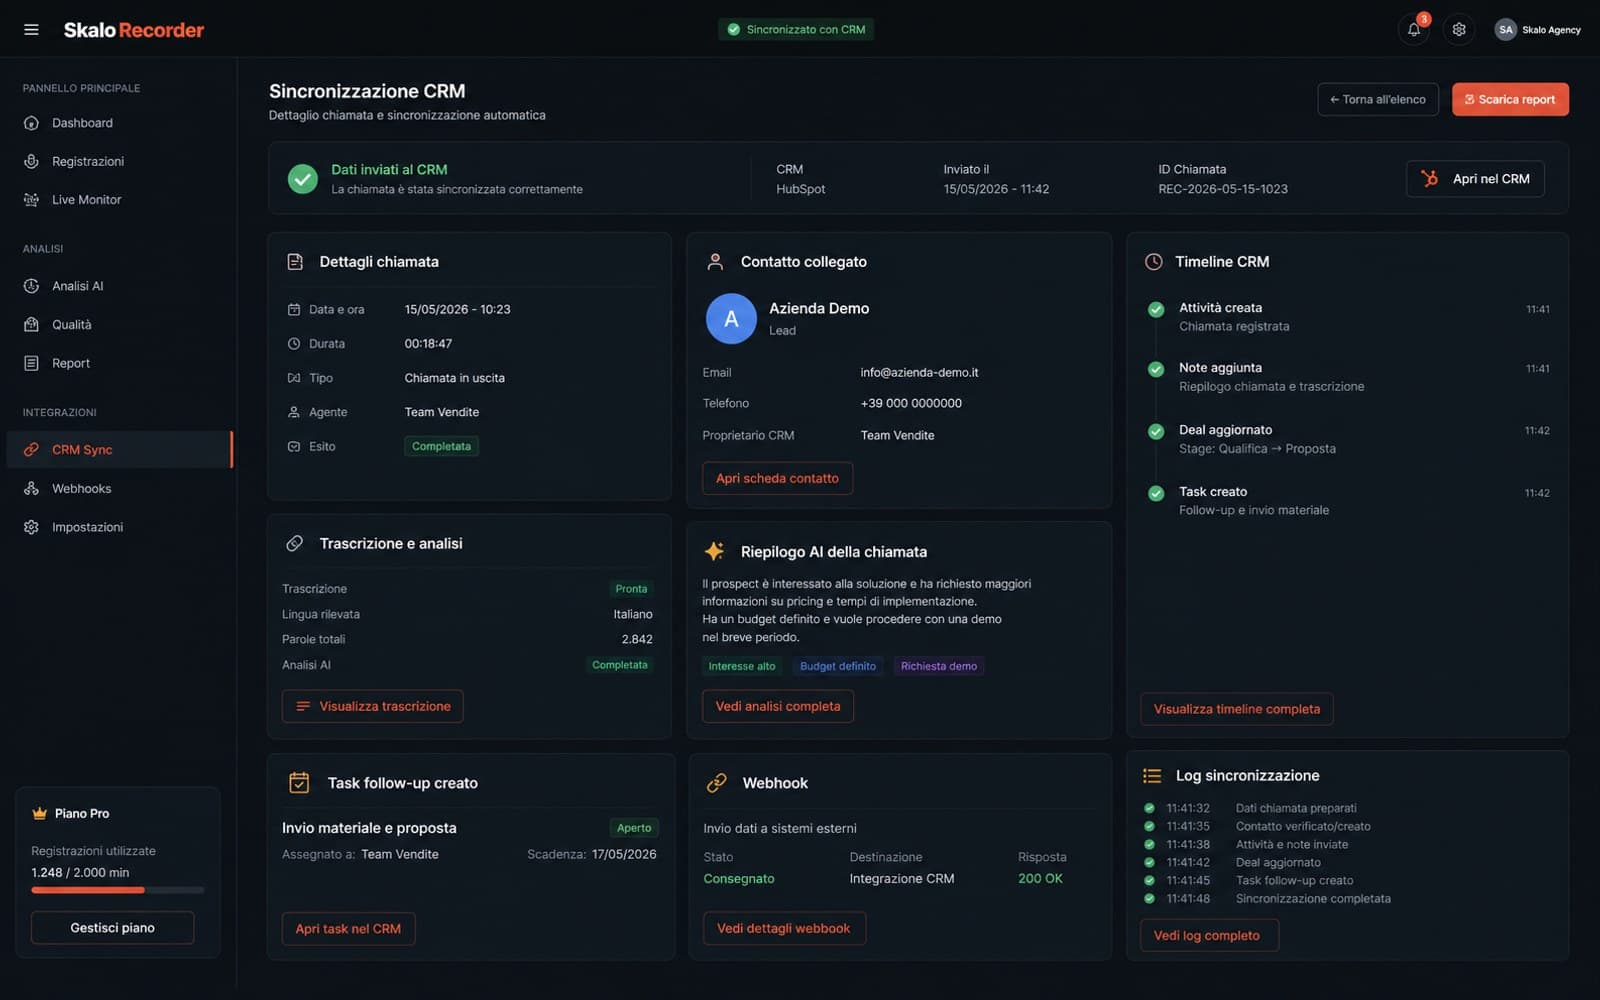1600x1000 pixels.
Task: Open notifications bell icon
Action: point(1414,30)
